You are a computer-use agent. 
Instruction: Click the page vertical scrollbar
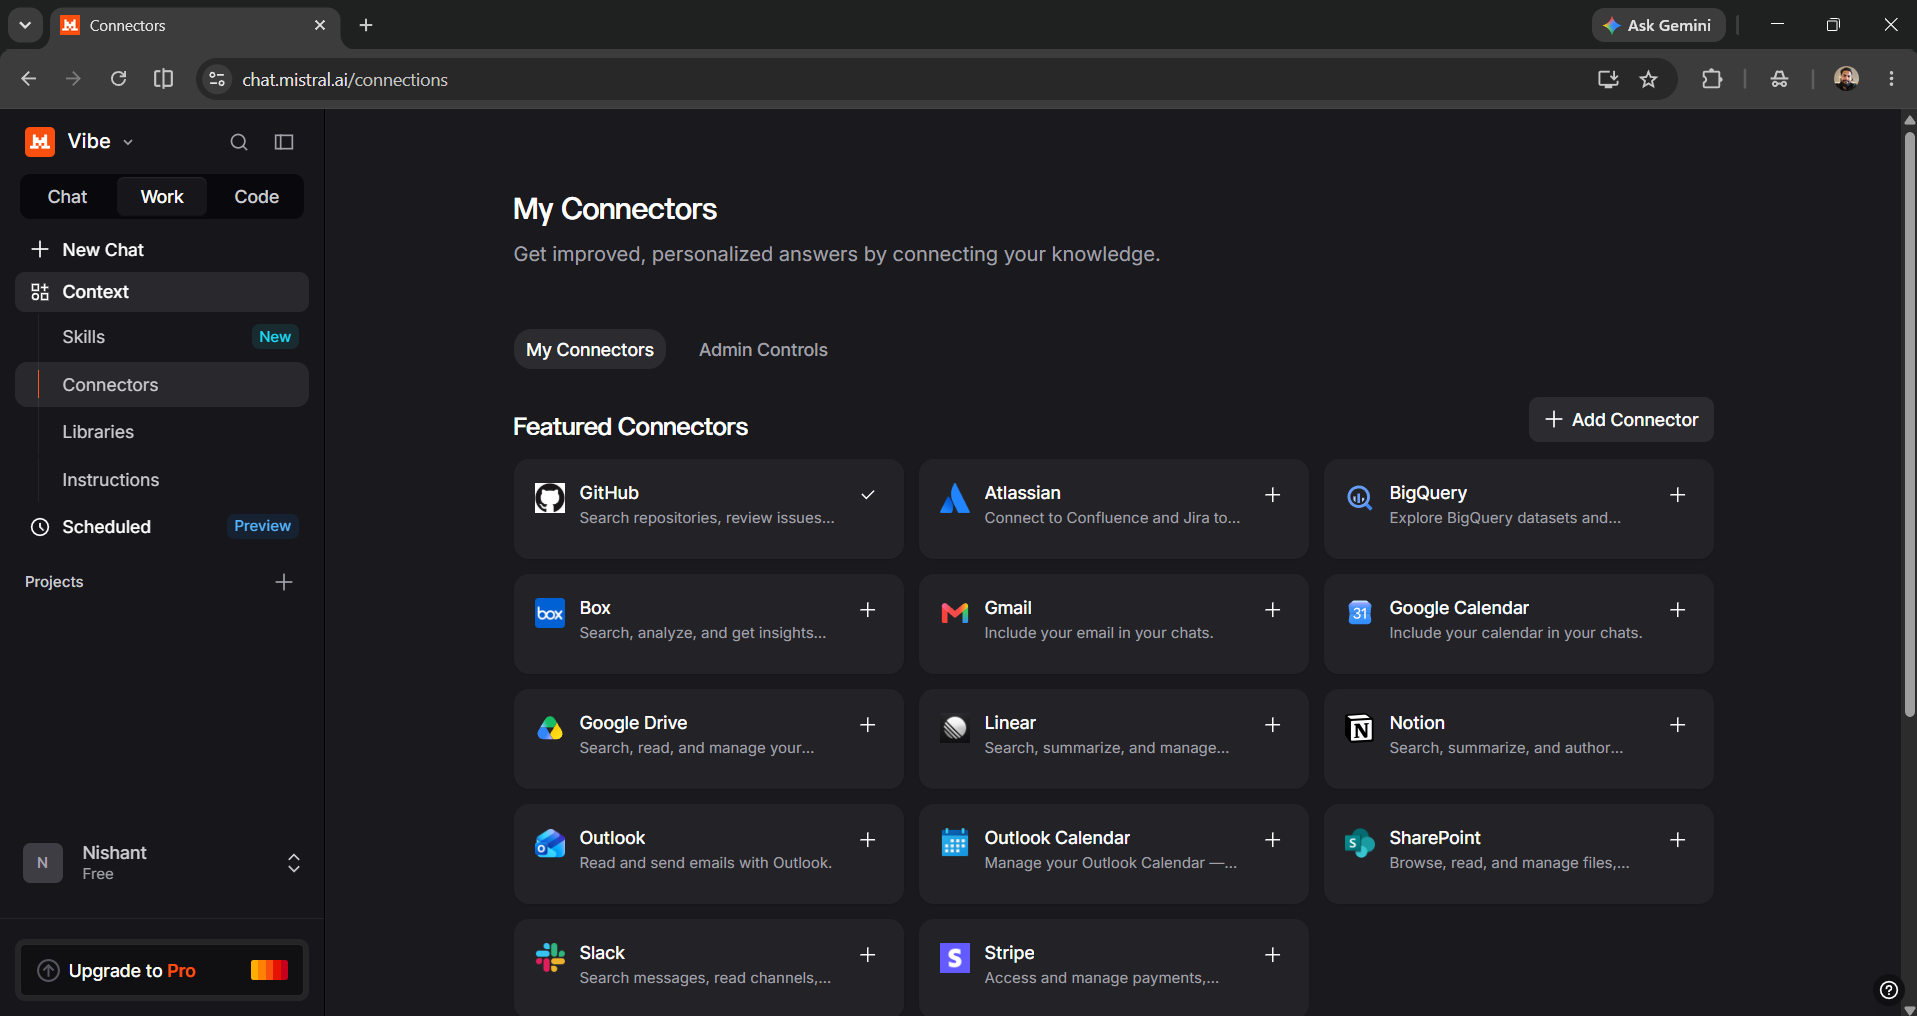coord(1909,425)
